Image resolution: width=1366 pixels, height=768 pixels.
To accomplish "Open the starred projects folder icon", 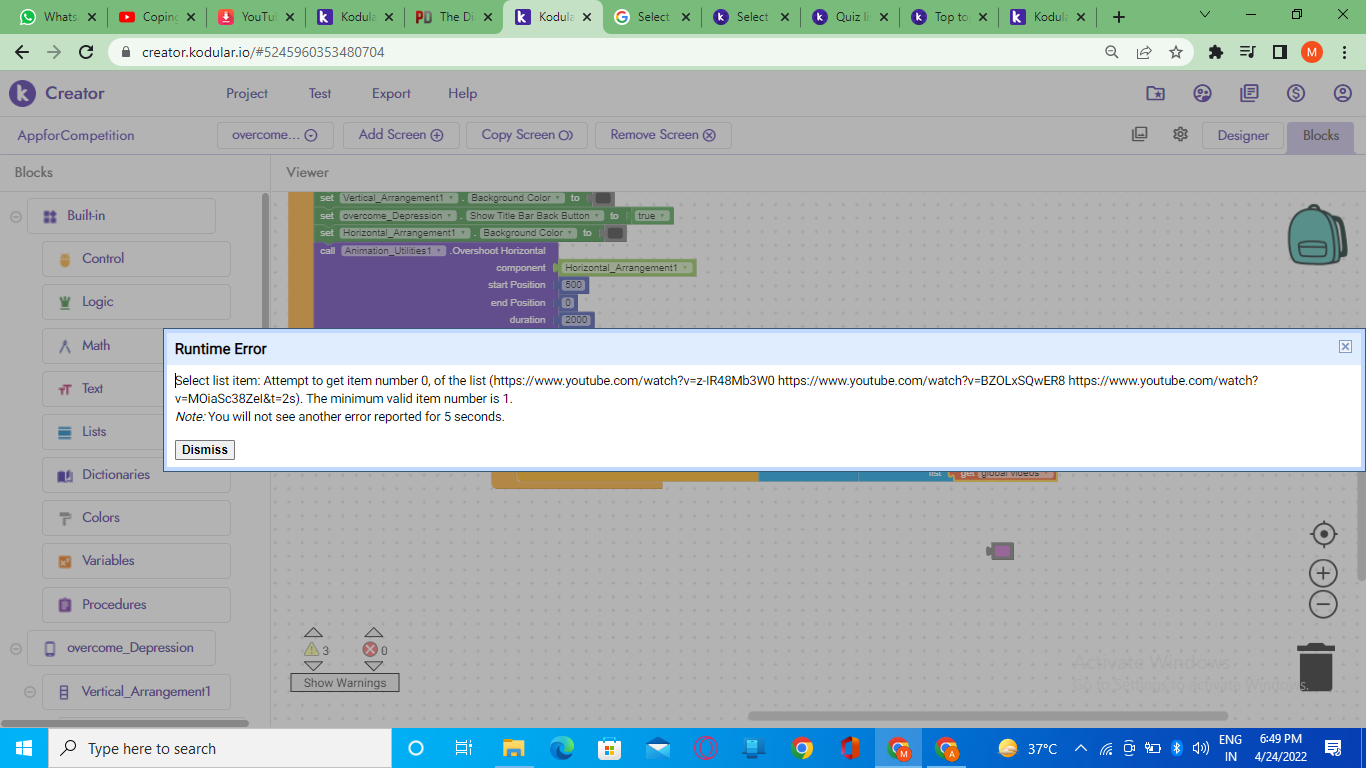I will (1155, 93).
